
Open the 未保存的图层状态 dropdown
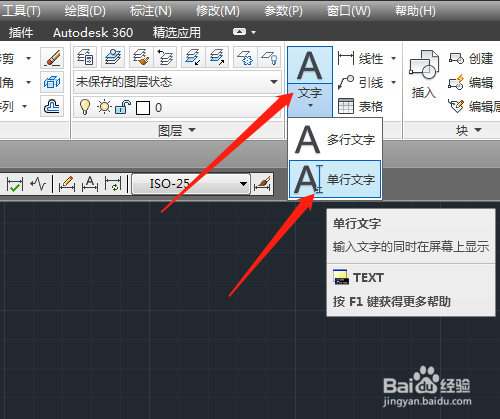click(177, 82)
